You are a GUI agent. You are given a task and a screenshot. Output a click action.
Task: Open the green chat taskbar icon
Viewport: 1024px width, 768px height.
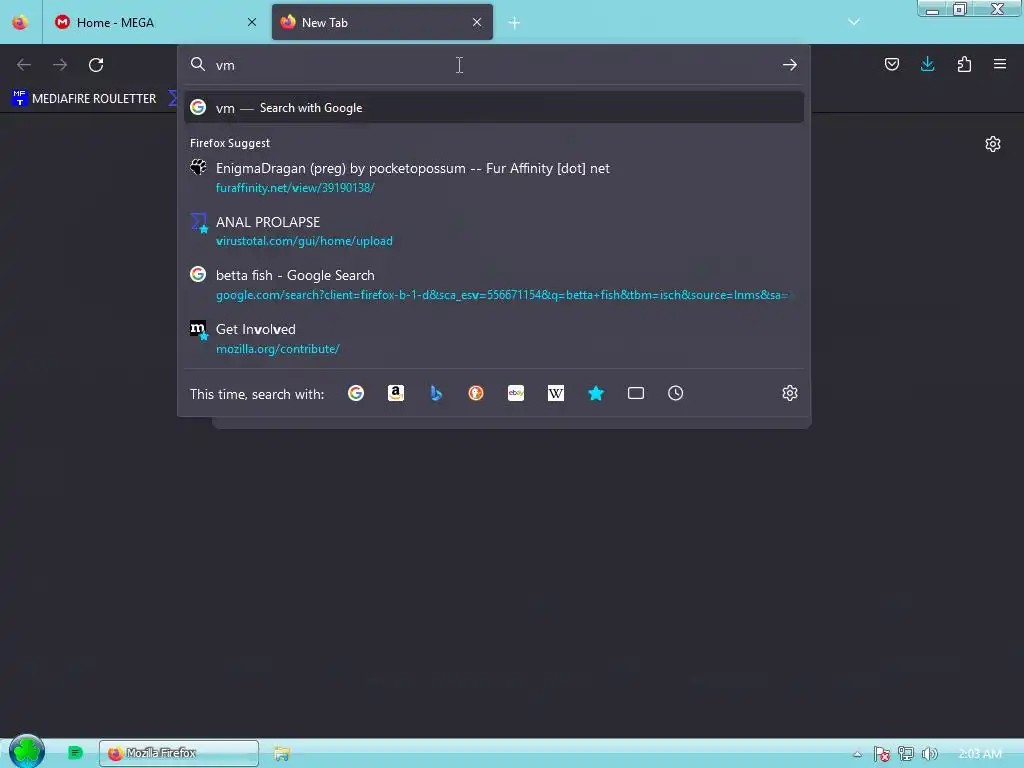tap(75, 753)
